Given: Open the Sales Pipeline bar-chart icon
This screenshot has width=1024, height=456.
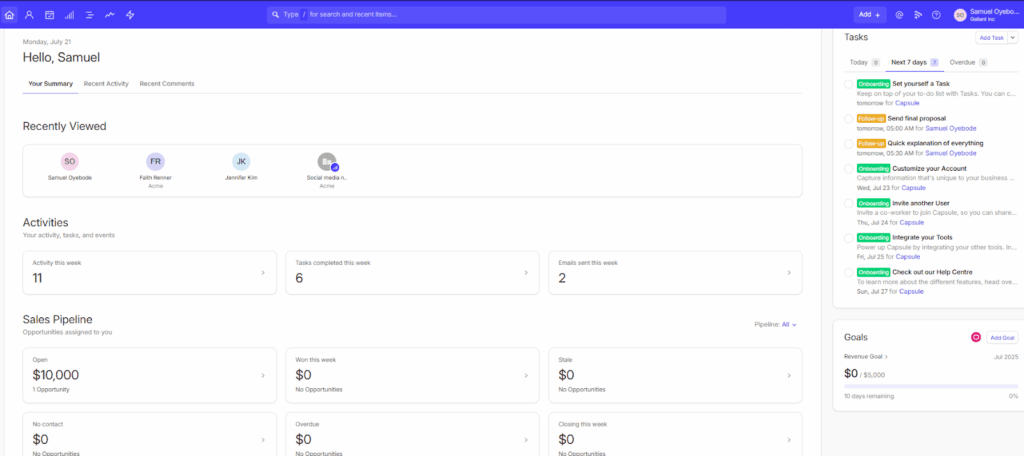Looking at the screenshot, I should (x=69, y=15).
